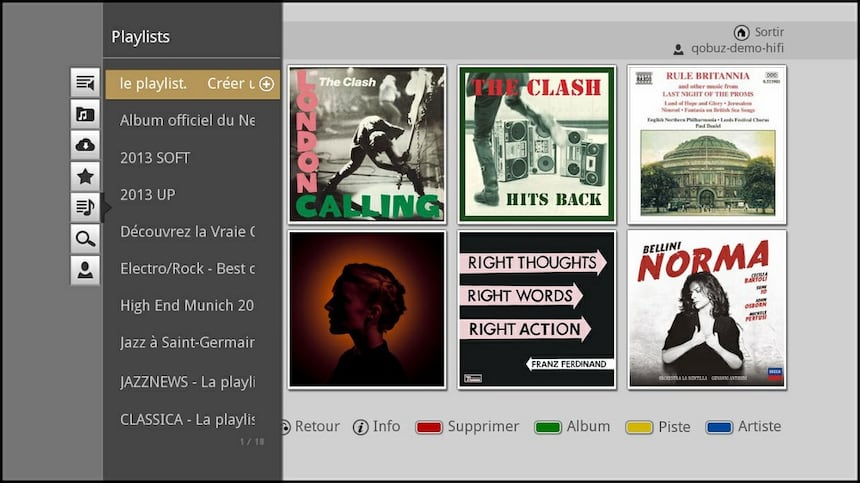Click the plus icon to create playlist
This screenshot has height=483, width=860.
(x=267, y=84)
